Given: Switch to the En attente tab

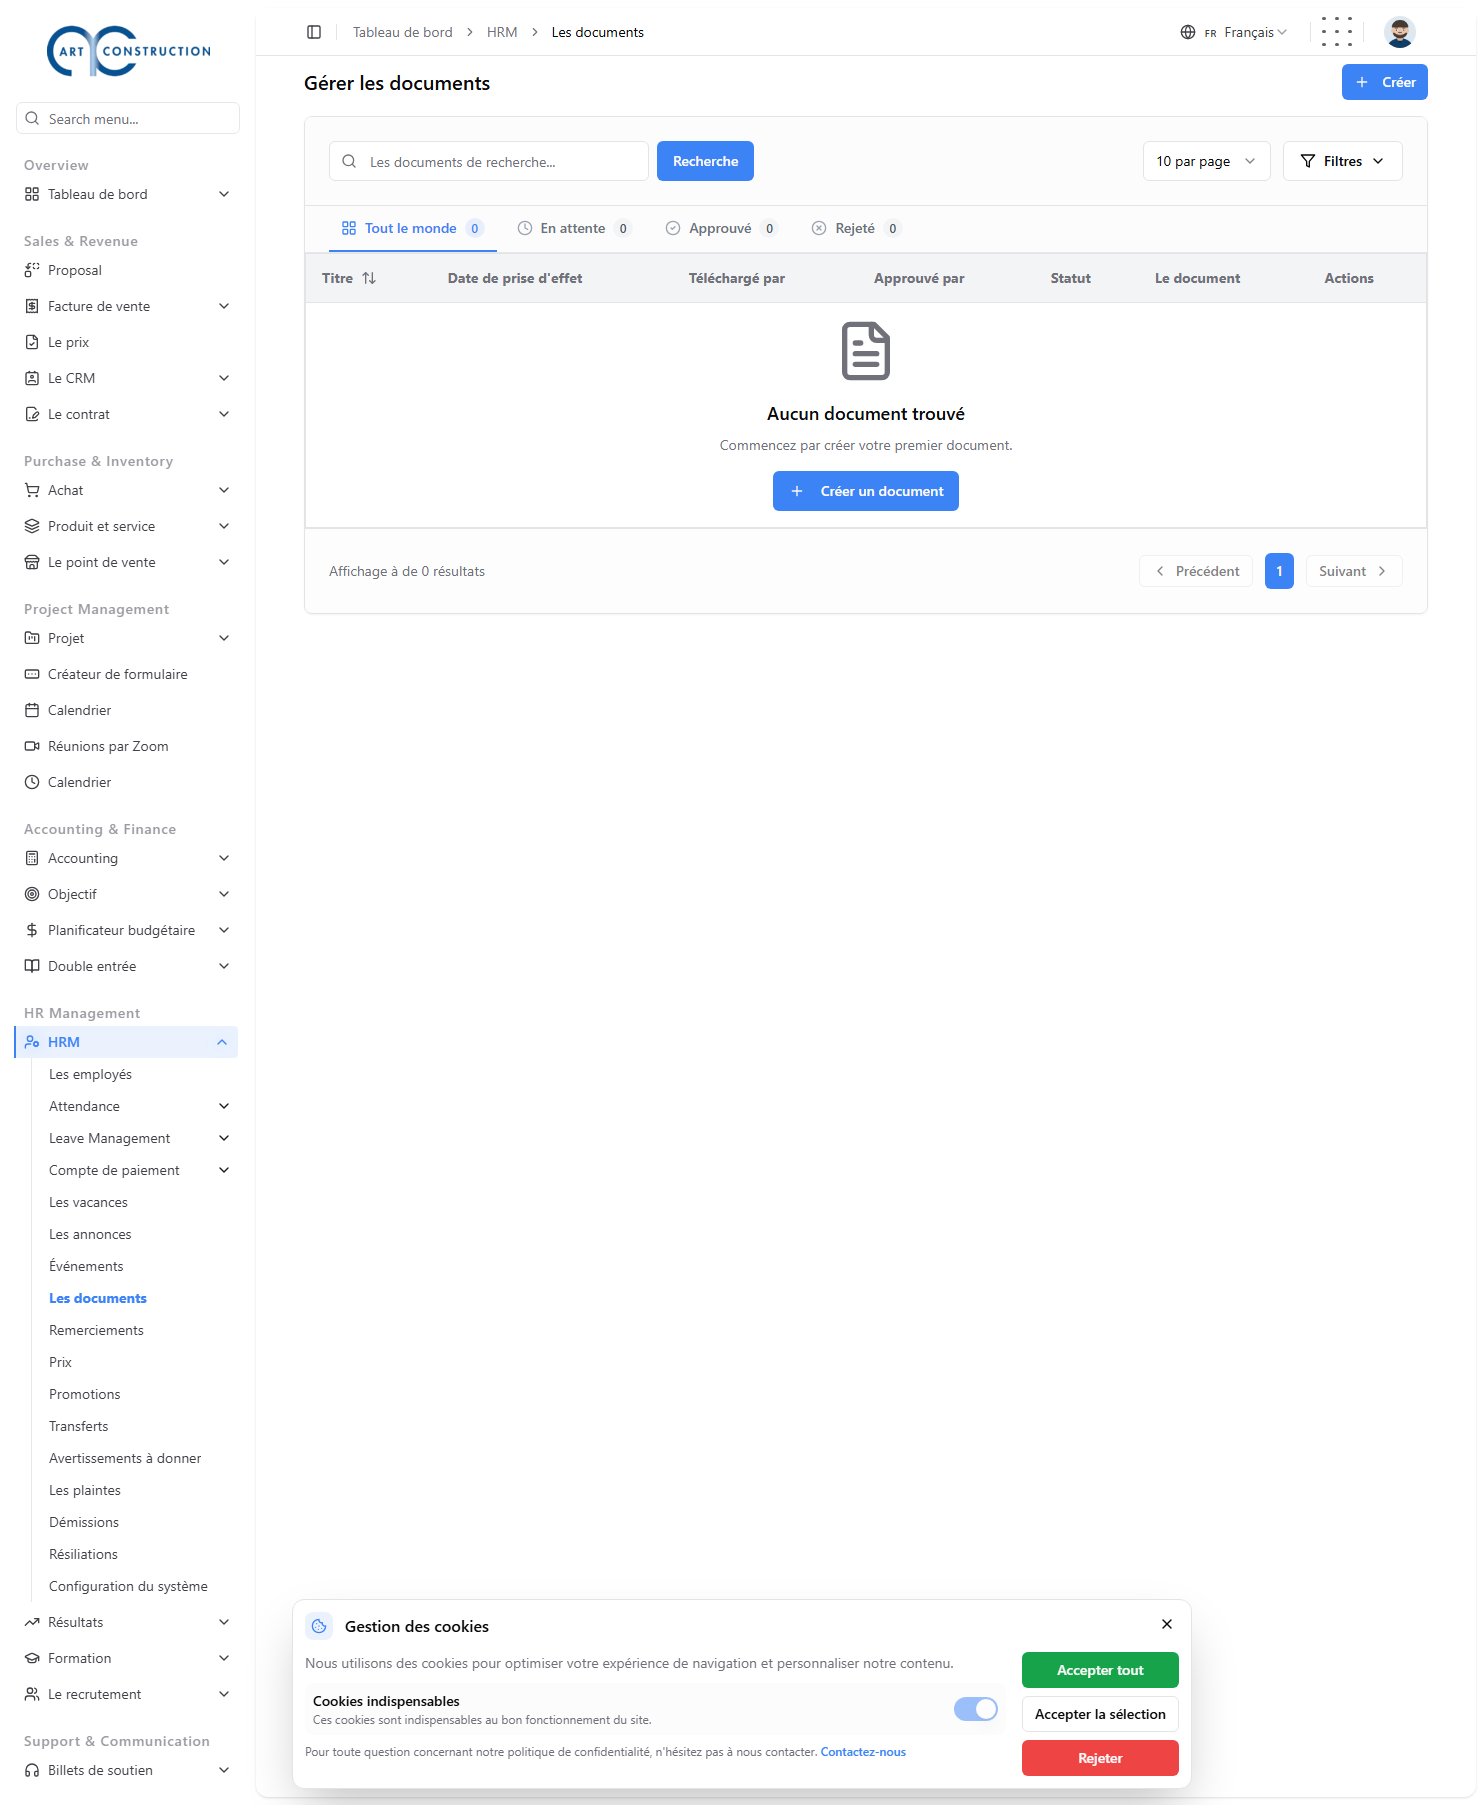Looking at the screenshot, I should (574, 228).
